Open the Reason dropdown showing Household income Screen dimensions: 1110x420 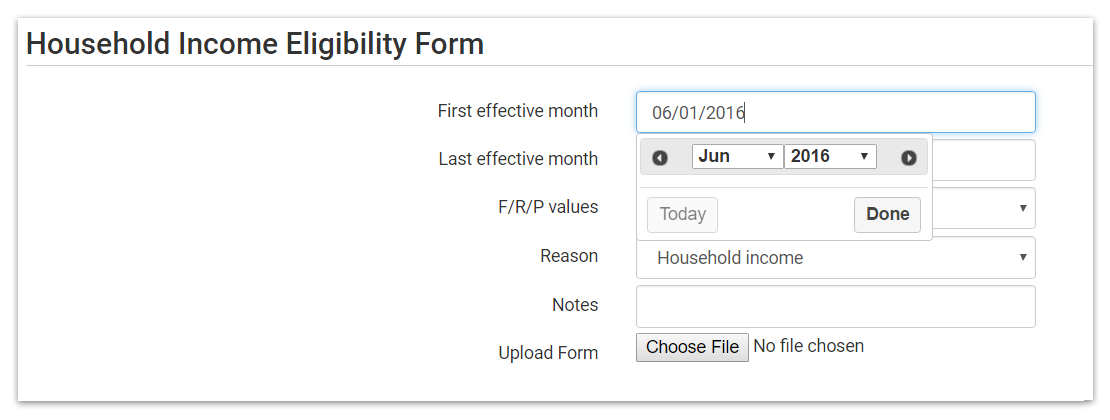835,258
